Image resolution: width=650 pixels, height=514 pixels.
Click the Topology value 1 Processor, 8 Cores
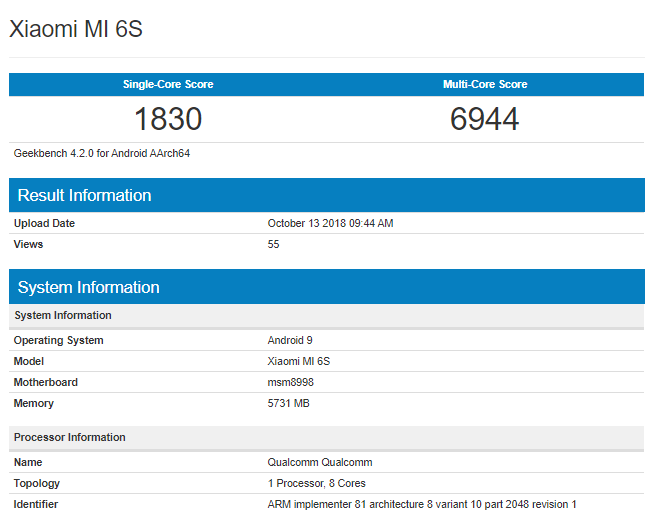tap(317, 483)
